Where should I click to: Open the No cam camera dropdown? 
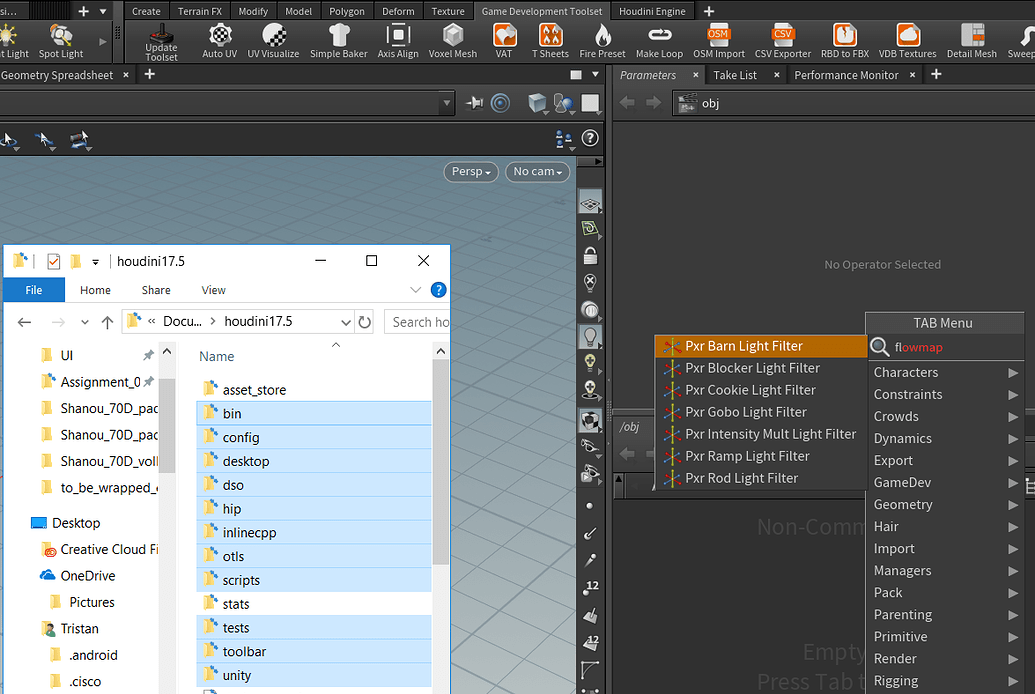click(537, 171)
